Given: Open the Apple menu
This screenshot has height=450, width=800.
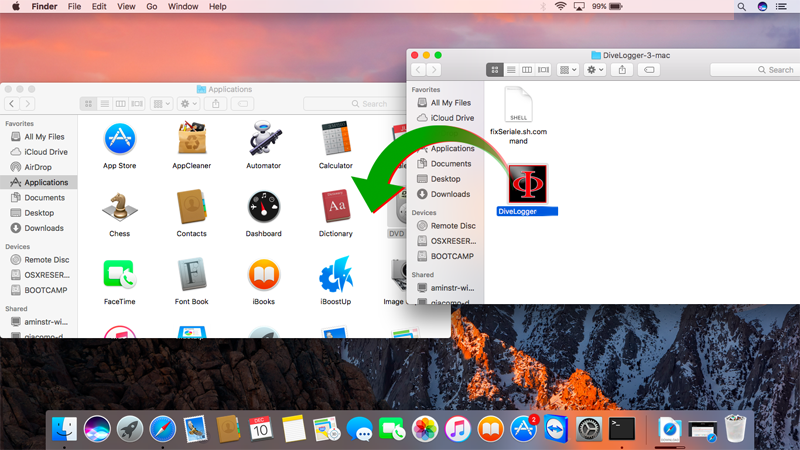Looking at the screenshot, I should coord(16,7).
